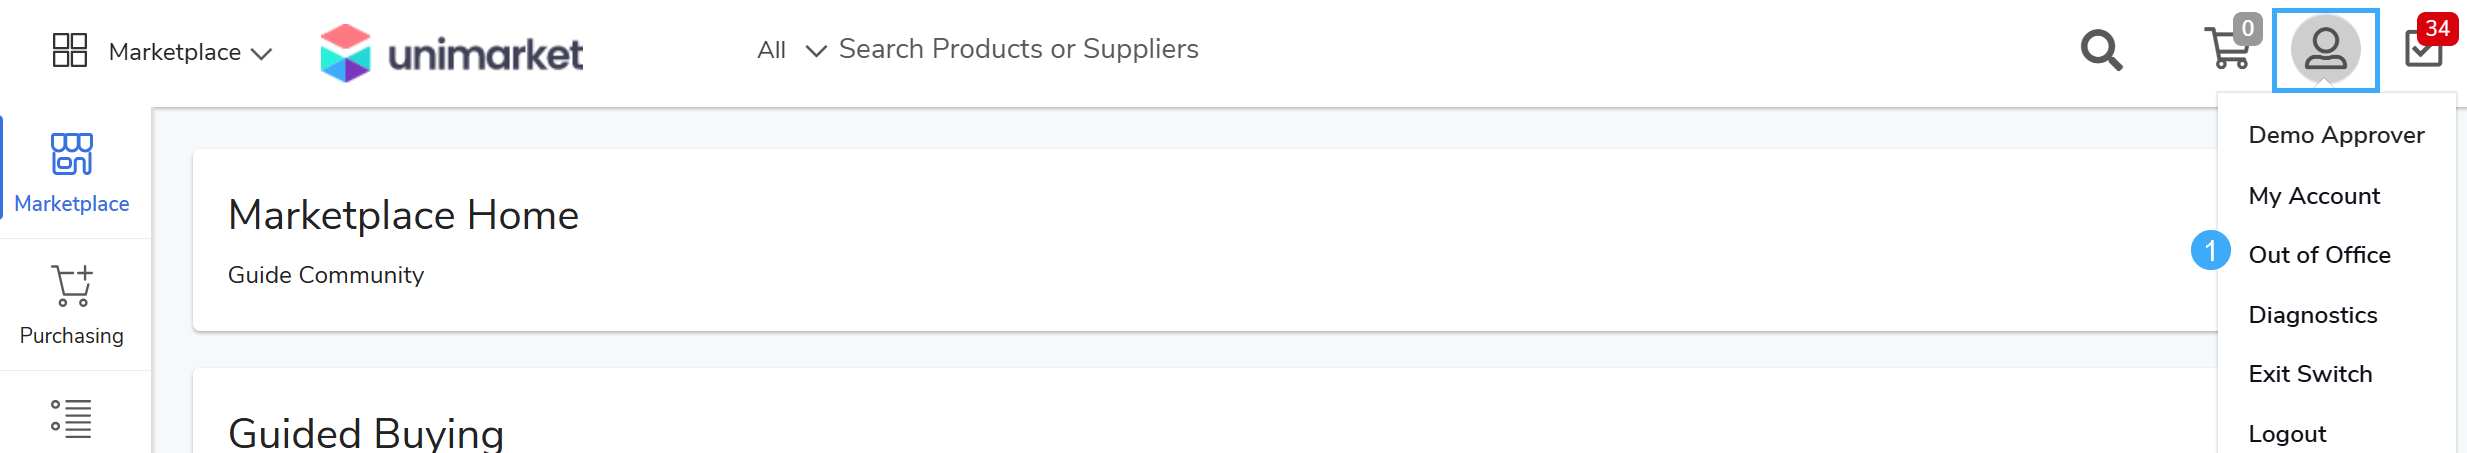Screen dimensions: 2467x453
Task: Open the Purchasing cart sidebar icon
Action: [x=72, y=286]
